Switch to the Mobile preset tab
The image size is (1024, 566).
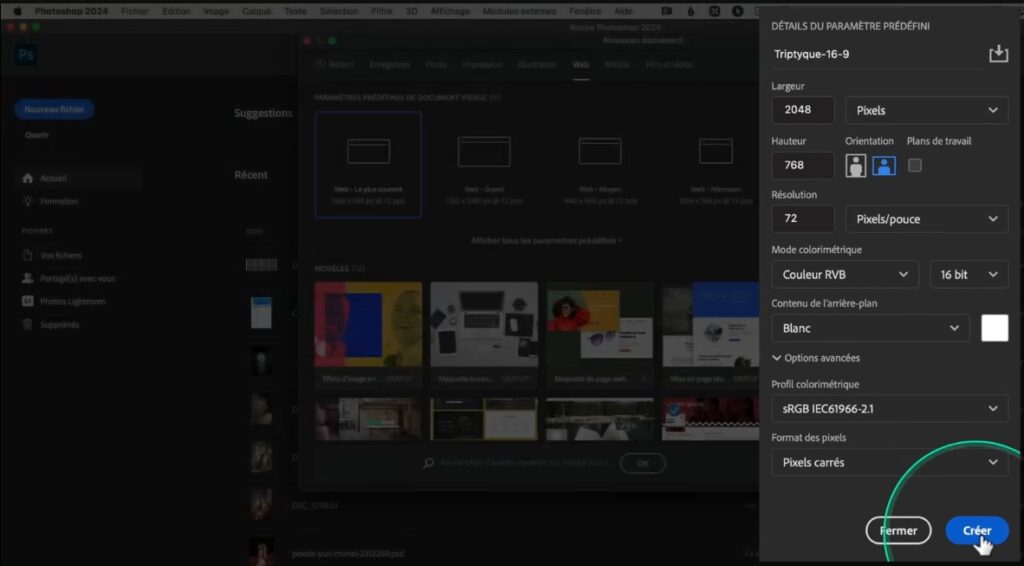(x=617, y=64)
